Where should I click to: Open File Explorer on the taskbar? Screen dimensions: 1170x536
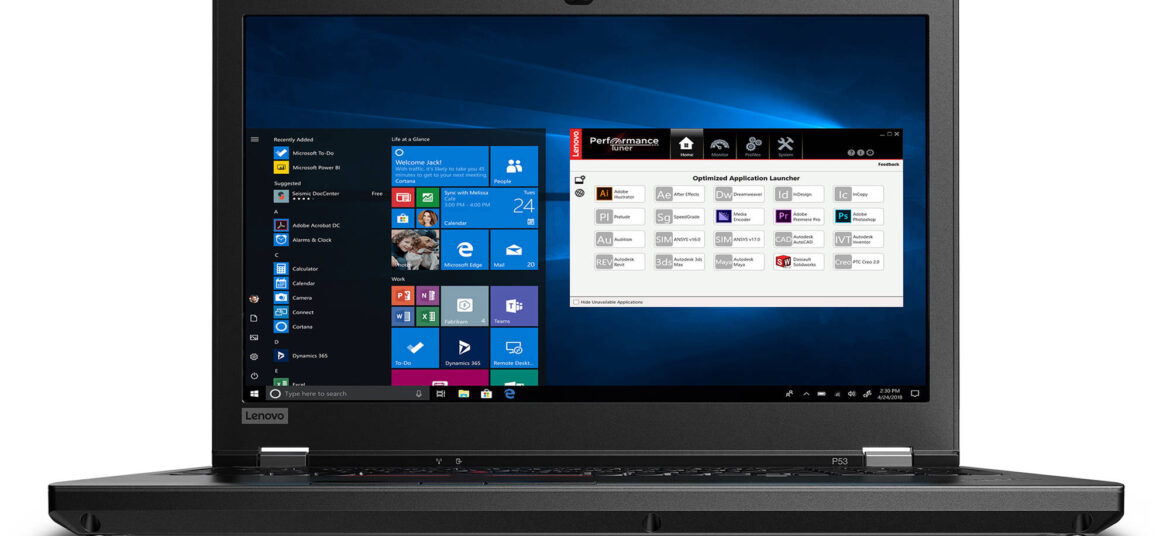(x=463, y=393)
